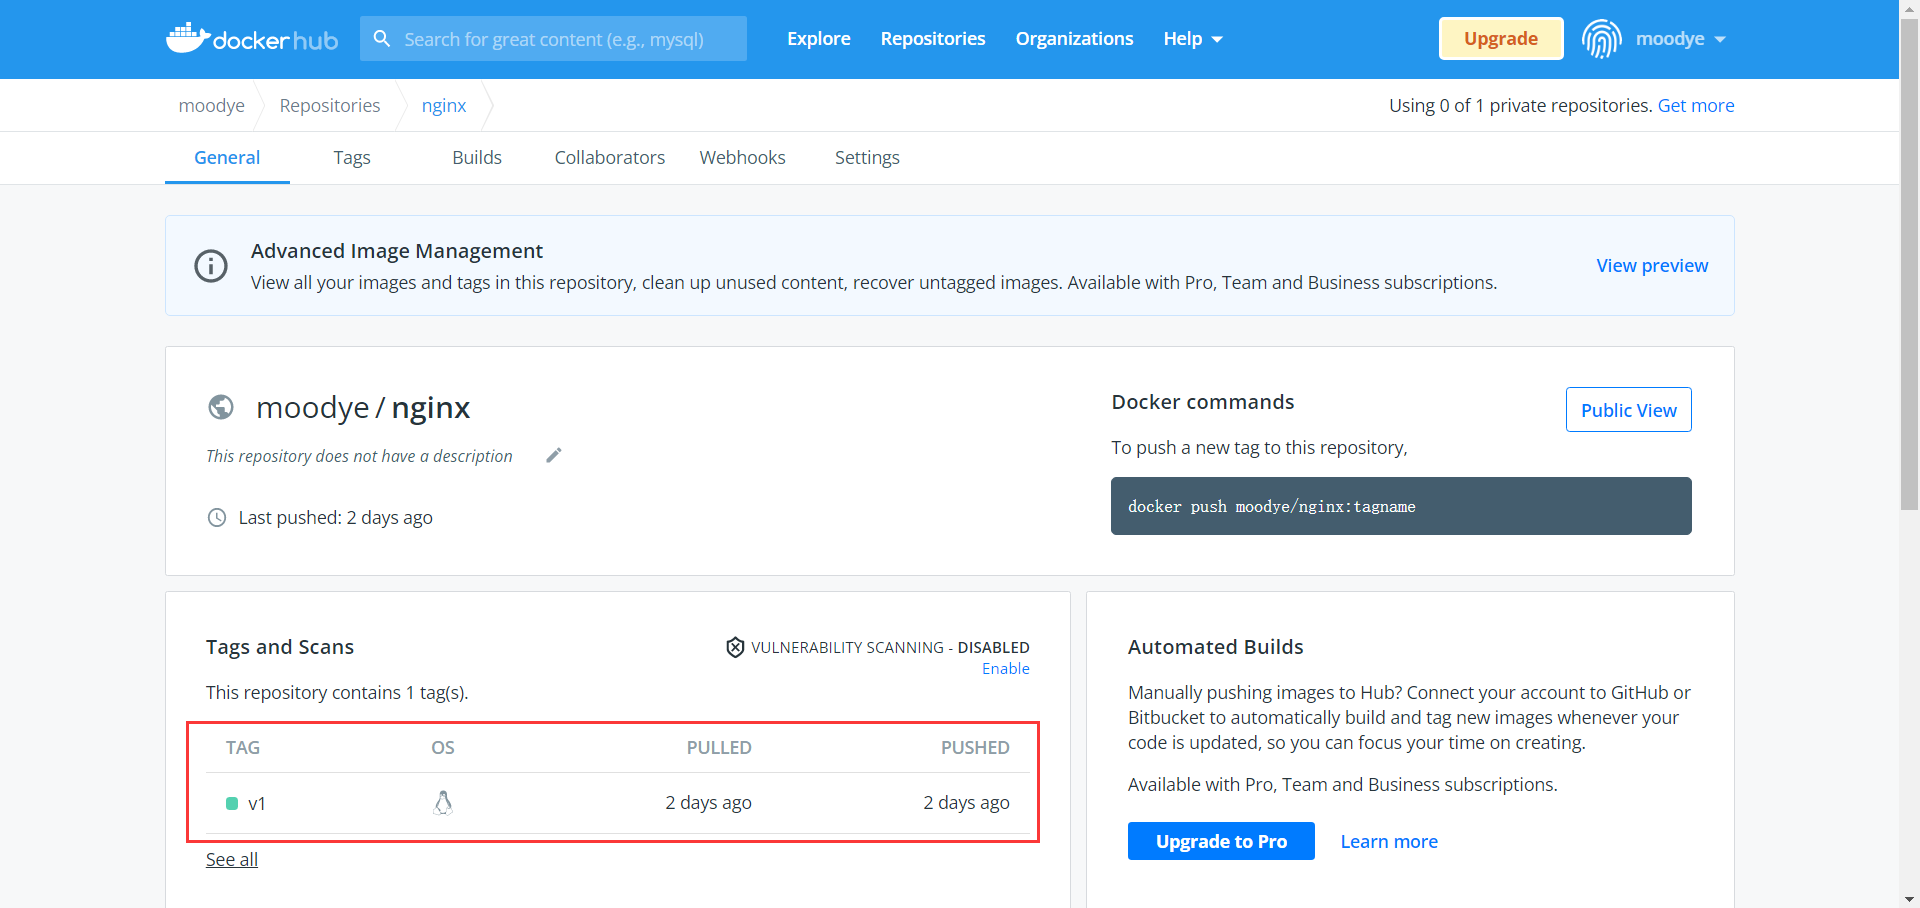Image resolution: width=1920 pixels, height=908 pixels.
Task: Click the fingerprint avatar icon in the header
Action: (x=1601, y=38)
